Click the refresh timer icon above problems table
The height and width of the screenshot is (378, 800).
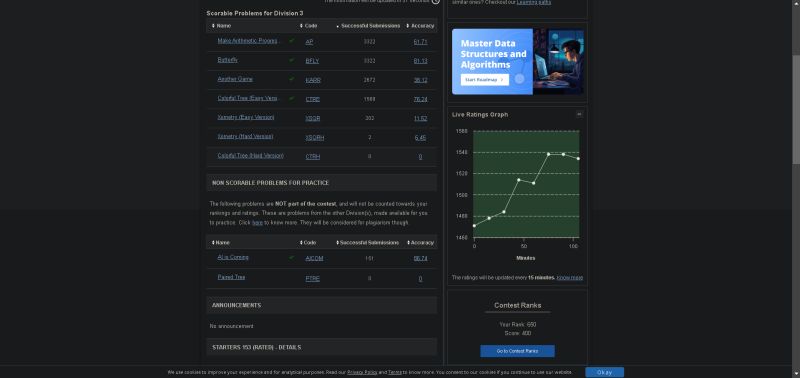pos(435,2)
